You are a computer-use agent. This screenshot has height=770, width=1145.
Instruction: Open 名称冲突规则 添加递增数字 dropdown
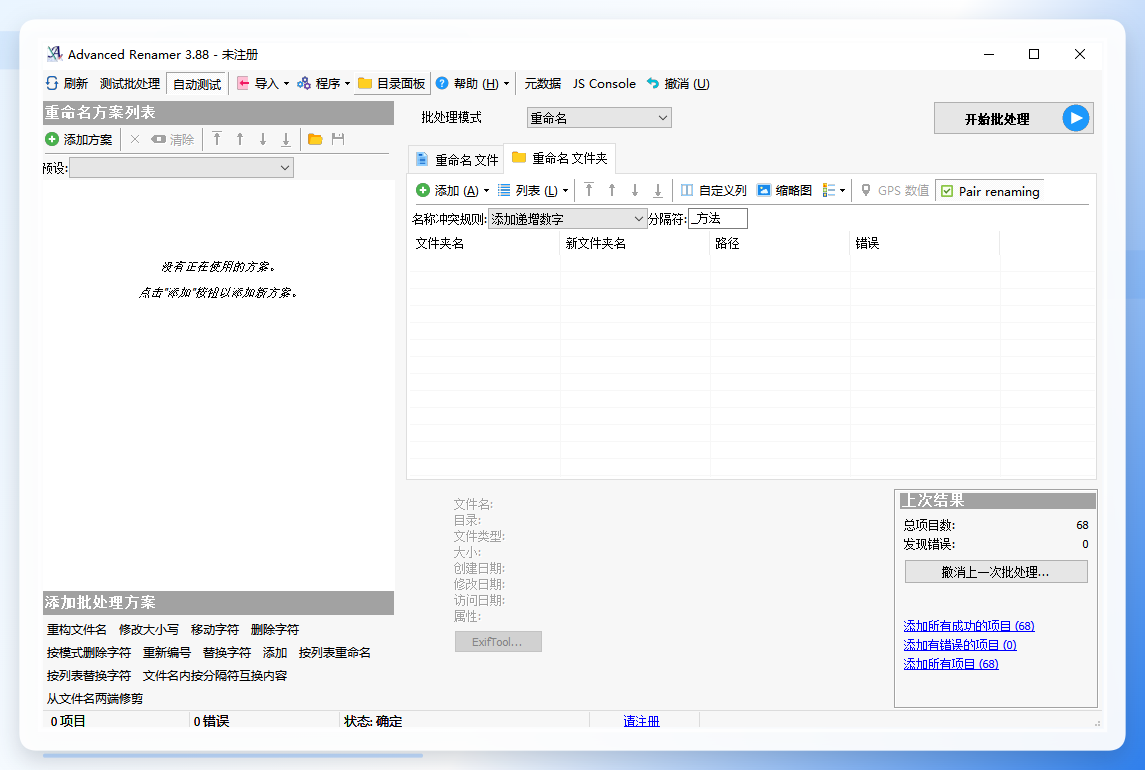(x=567, y=218)
